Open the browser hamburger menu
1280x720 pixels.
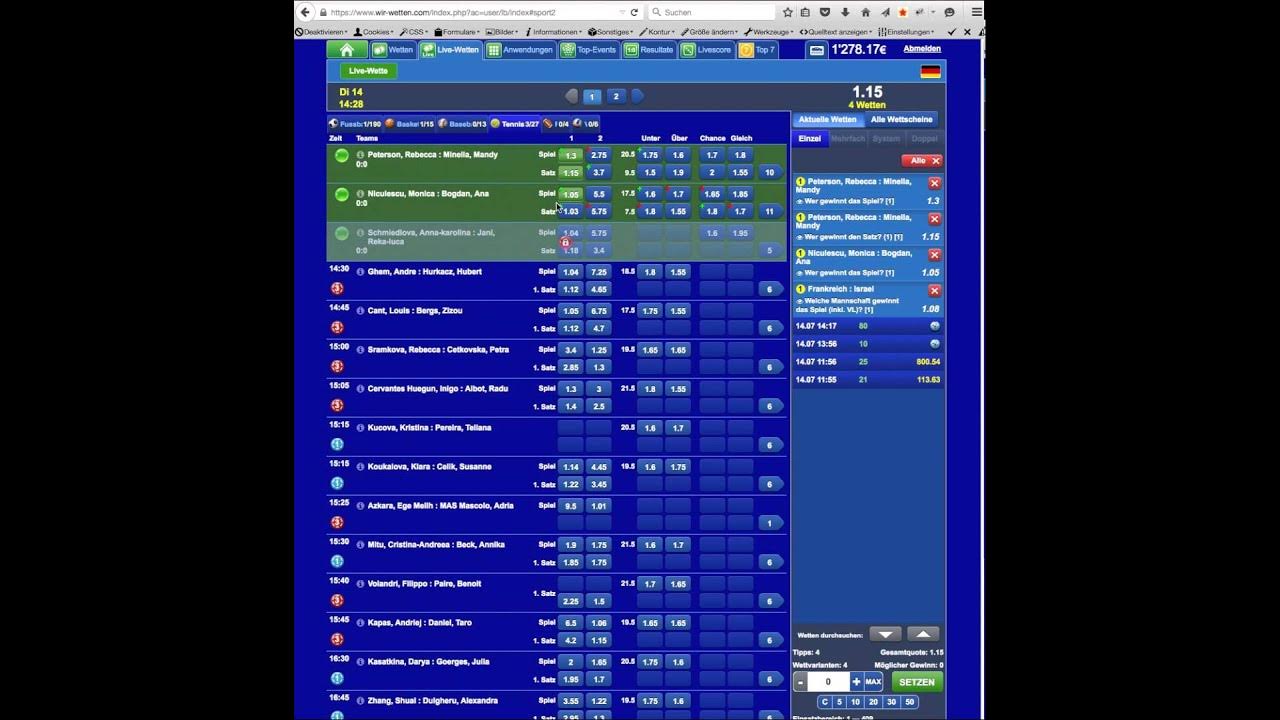click(x=977, y=12)
